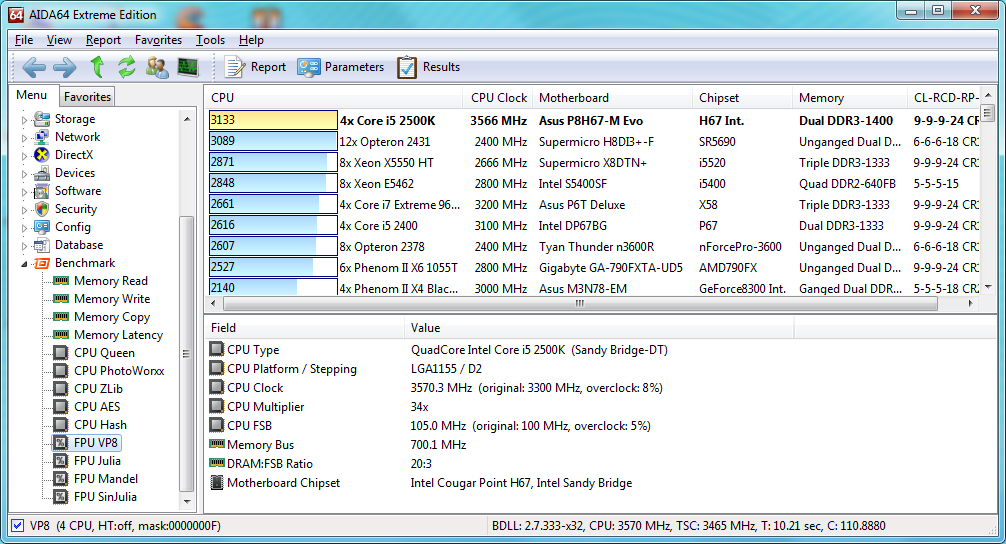The width and height of the screenshot is (1006, 544).
Task: Open the View menu
Action: tap(59, 40)
